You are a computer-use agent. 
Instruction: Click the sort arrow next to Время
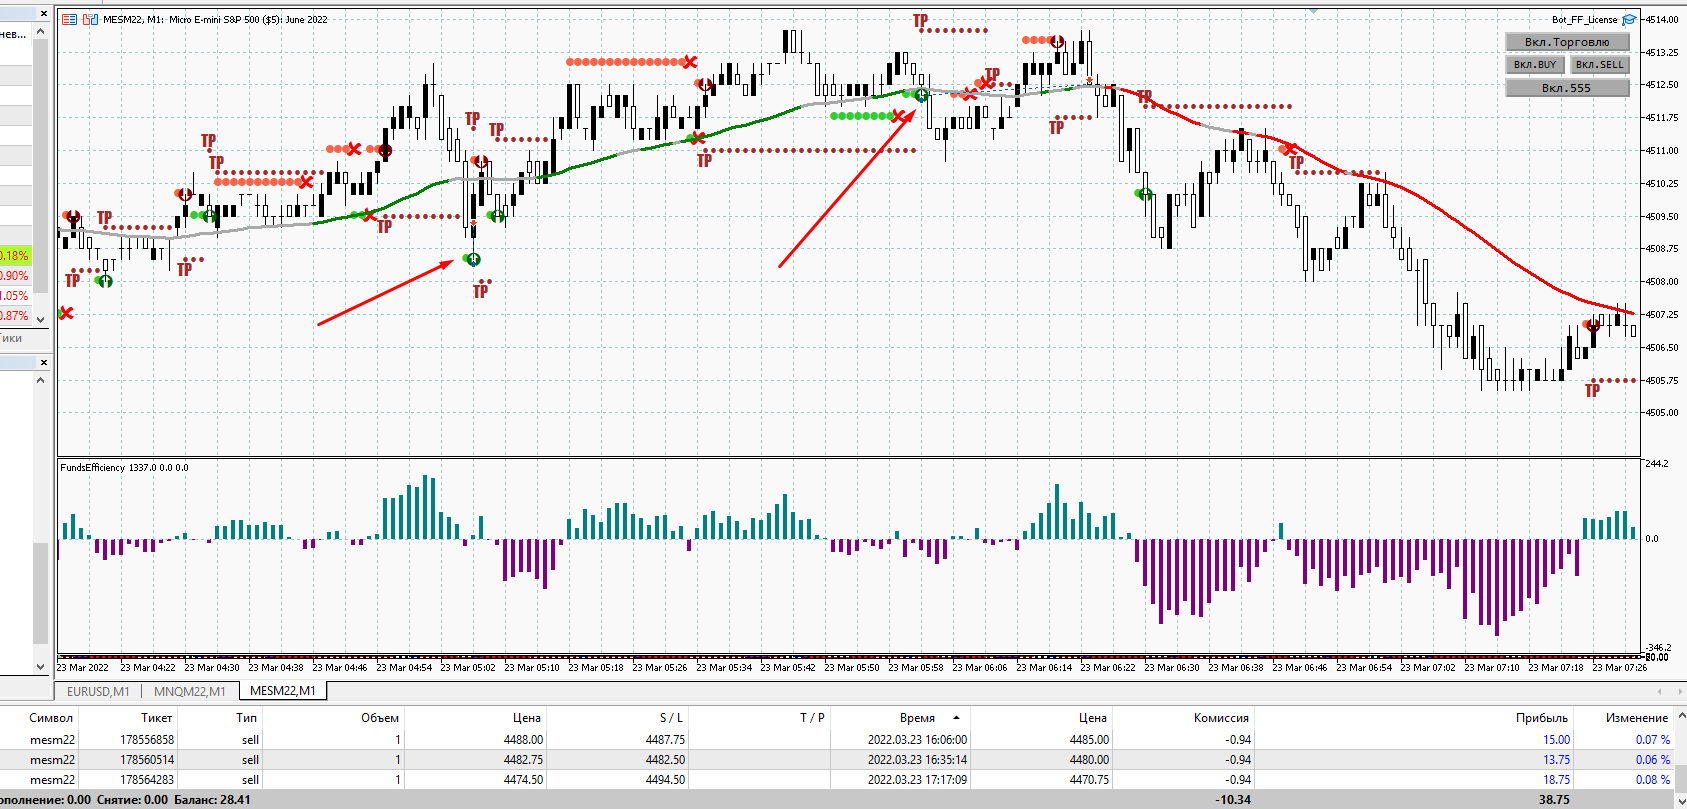(956, 718)
